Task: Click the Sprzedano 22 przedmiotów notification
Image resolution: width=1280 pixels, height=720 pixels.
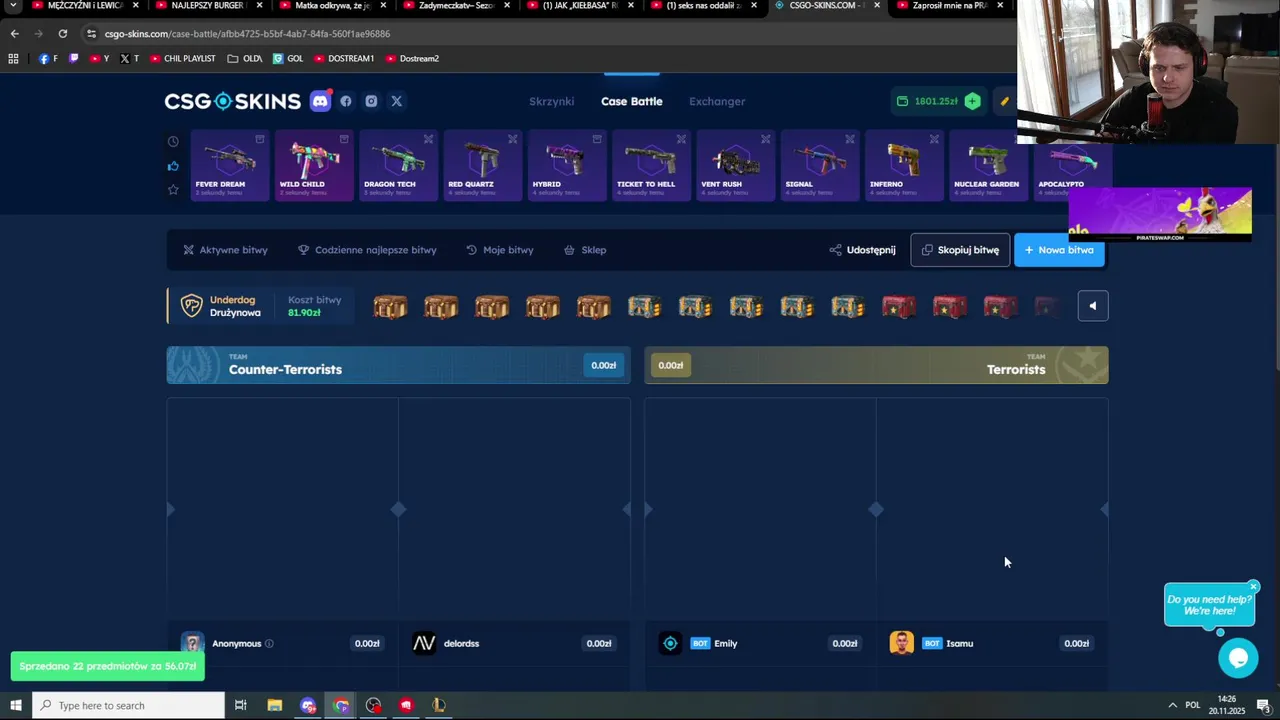Action: (107, 666)
